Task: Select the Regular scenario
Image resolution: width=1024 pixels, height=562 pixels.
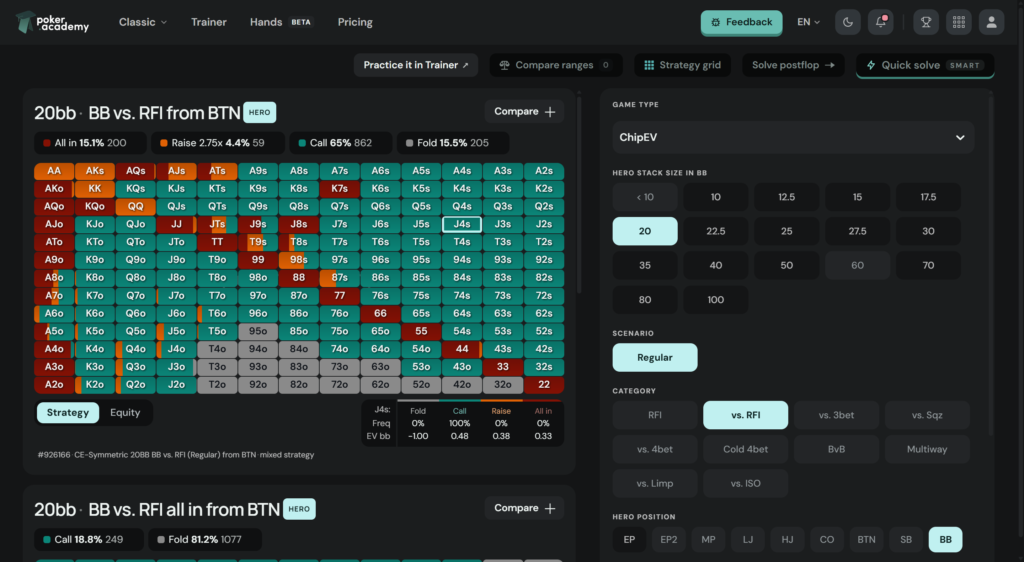Action: (654, 358)
